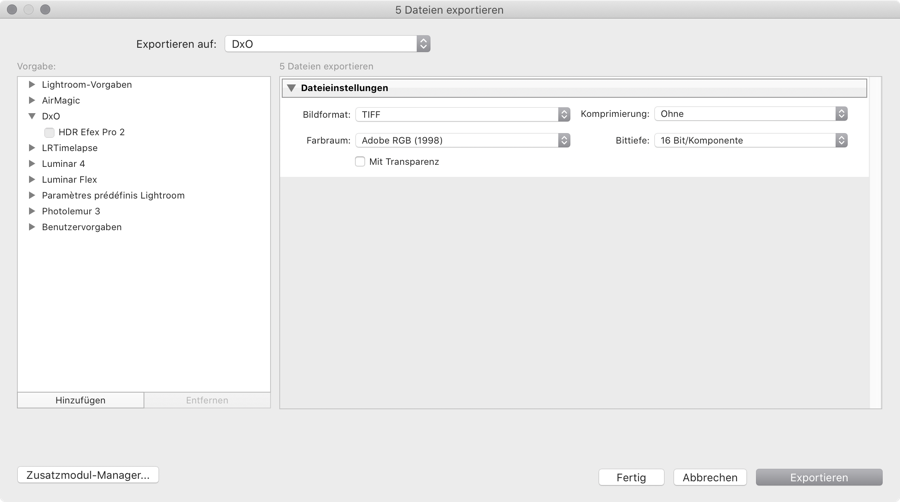900x502 pixels.
Task: Expand the Luminar Flex preset folder
Action: click(x=32, y=179)
